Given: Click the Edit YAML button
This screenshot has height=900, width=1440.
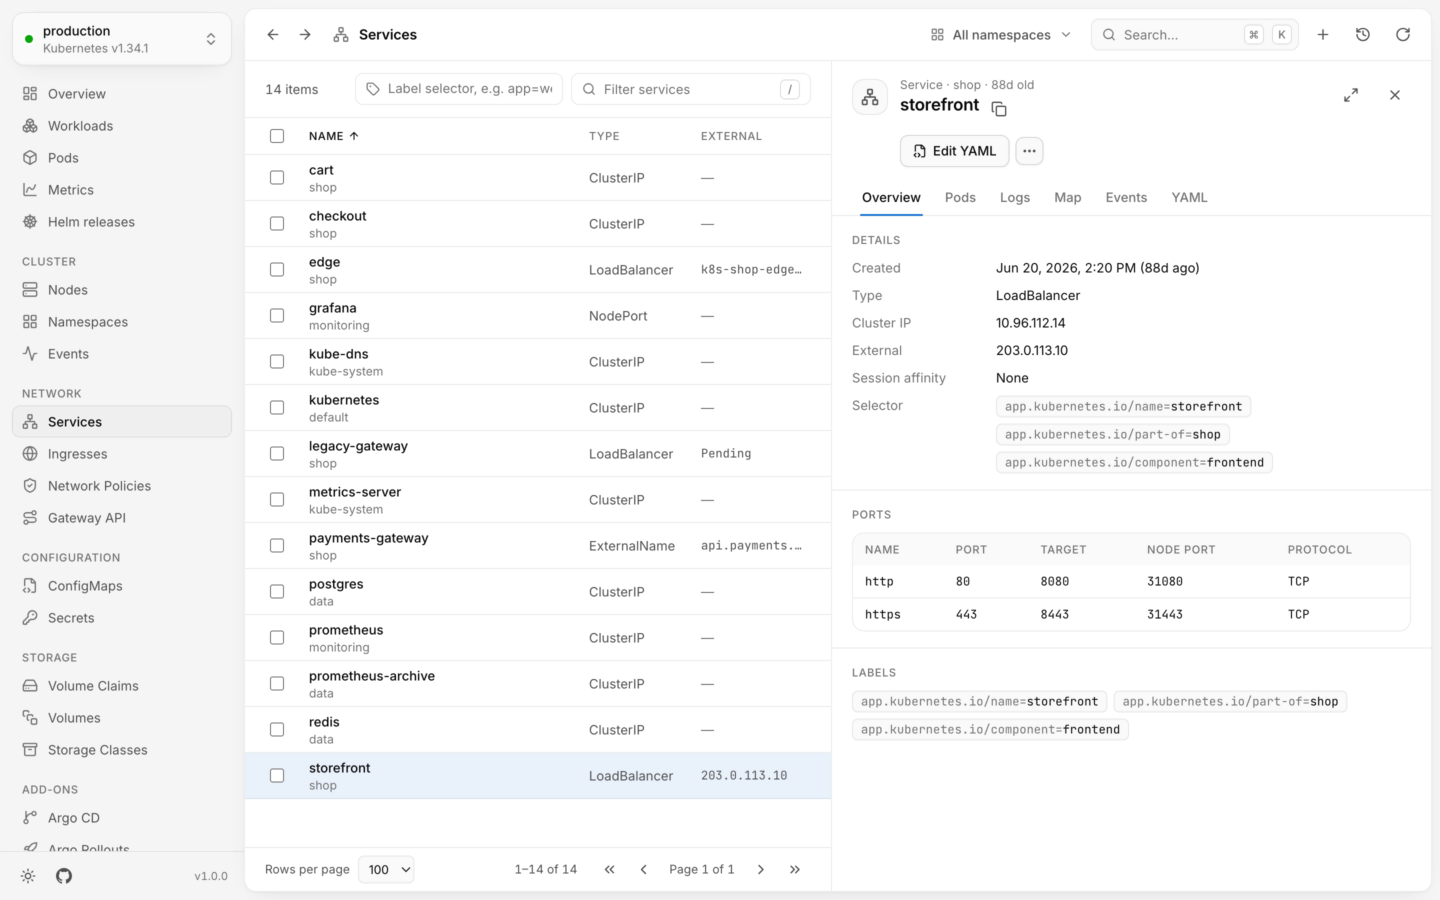Looking at the screenshot, I should point(955,151).
